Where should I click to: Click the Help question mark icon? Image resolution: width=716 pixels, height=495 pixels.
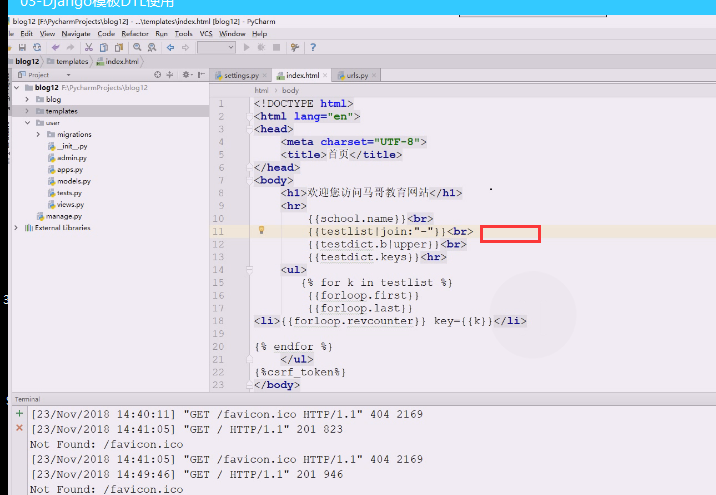click(x=313, y=47)
